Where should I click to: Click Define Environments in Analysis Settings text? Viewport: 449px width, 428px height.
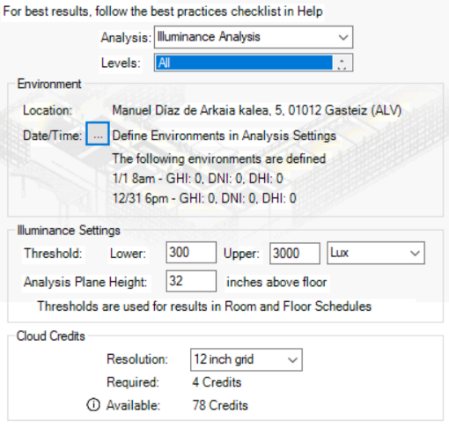tap(224, 136)
